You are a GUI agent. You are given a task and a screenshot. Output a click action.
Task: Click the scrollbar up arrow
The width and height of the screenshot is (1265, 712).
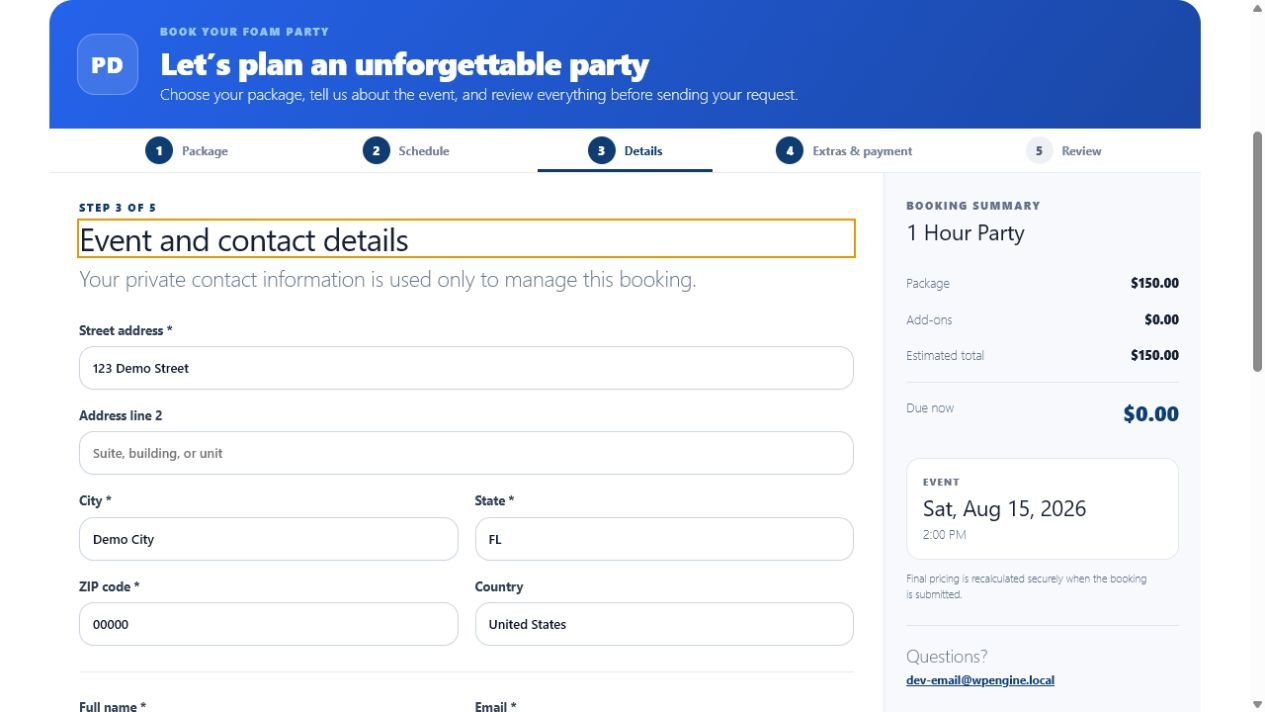(1258, 8)
